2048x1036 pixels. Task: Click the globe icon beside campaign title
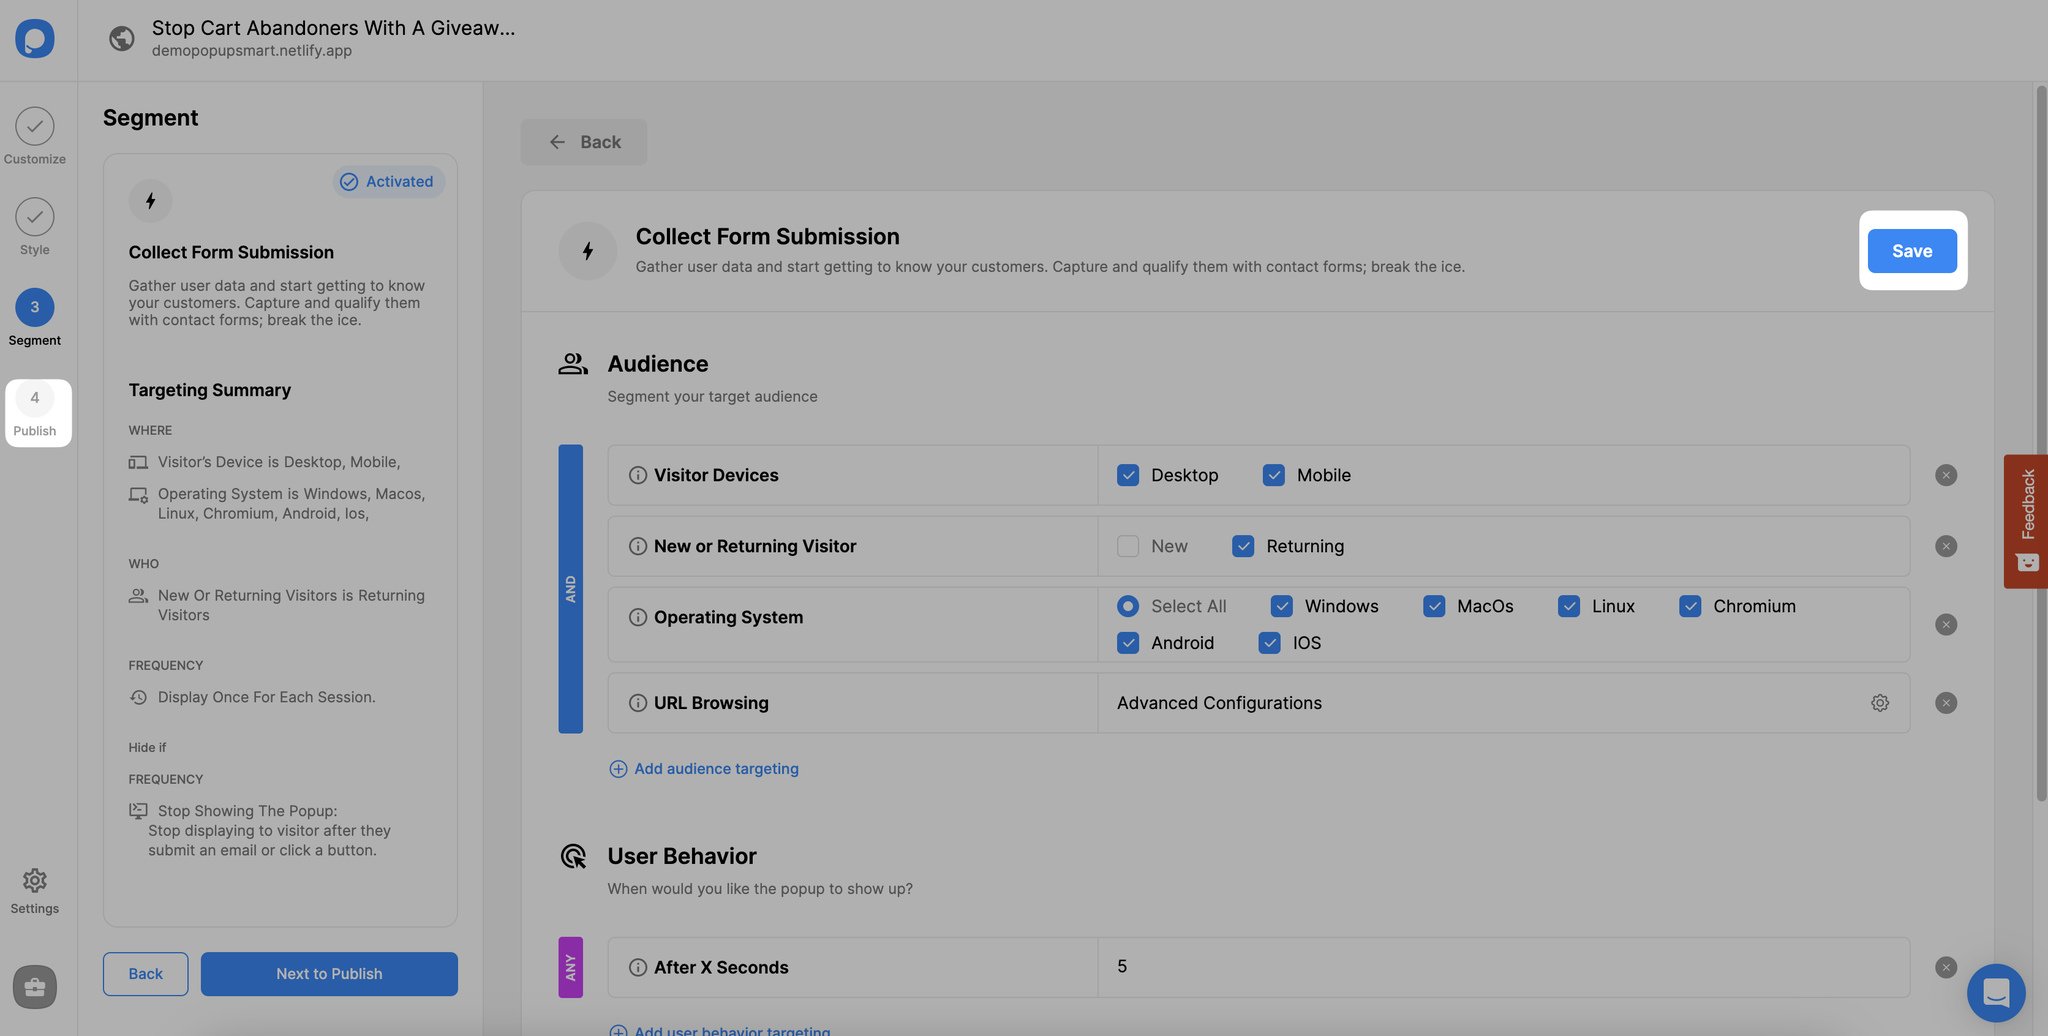(122, 38)
